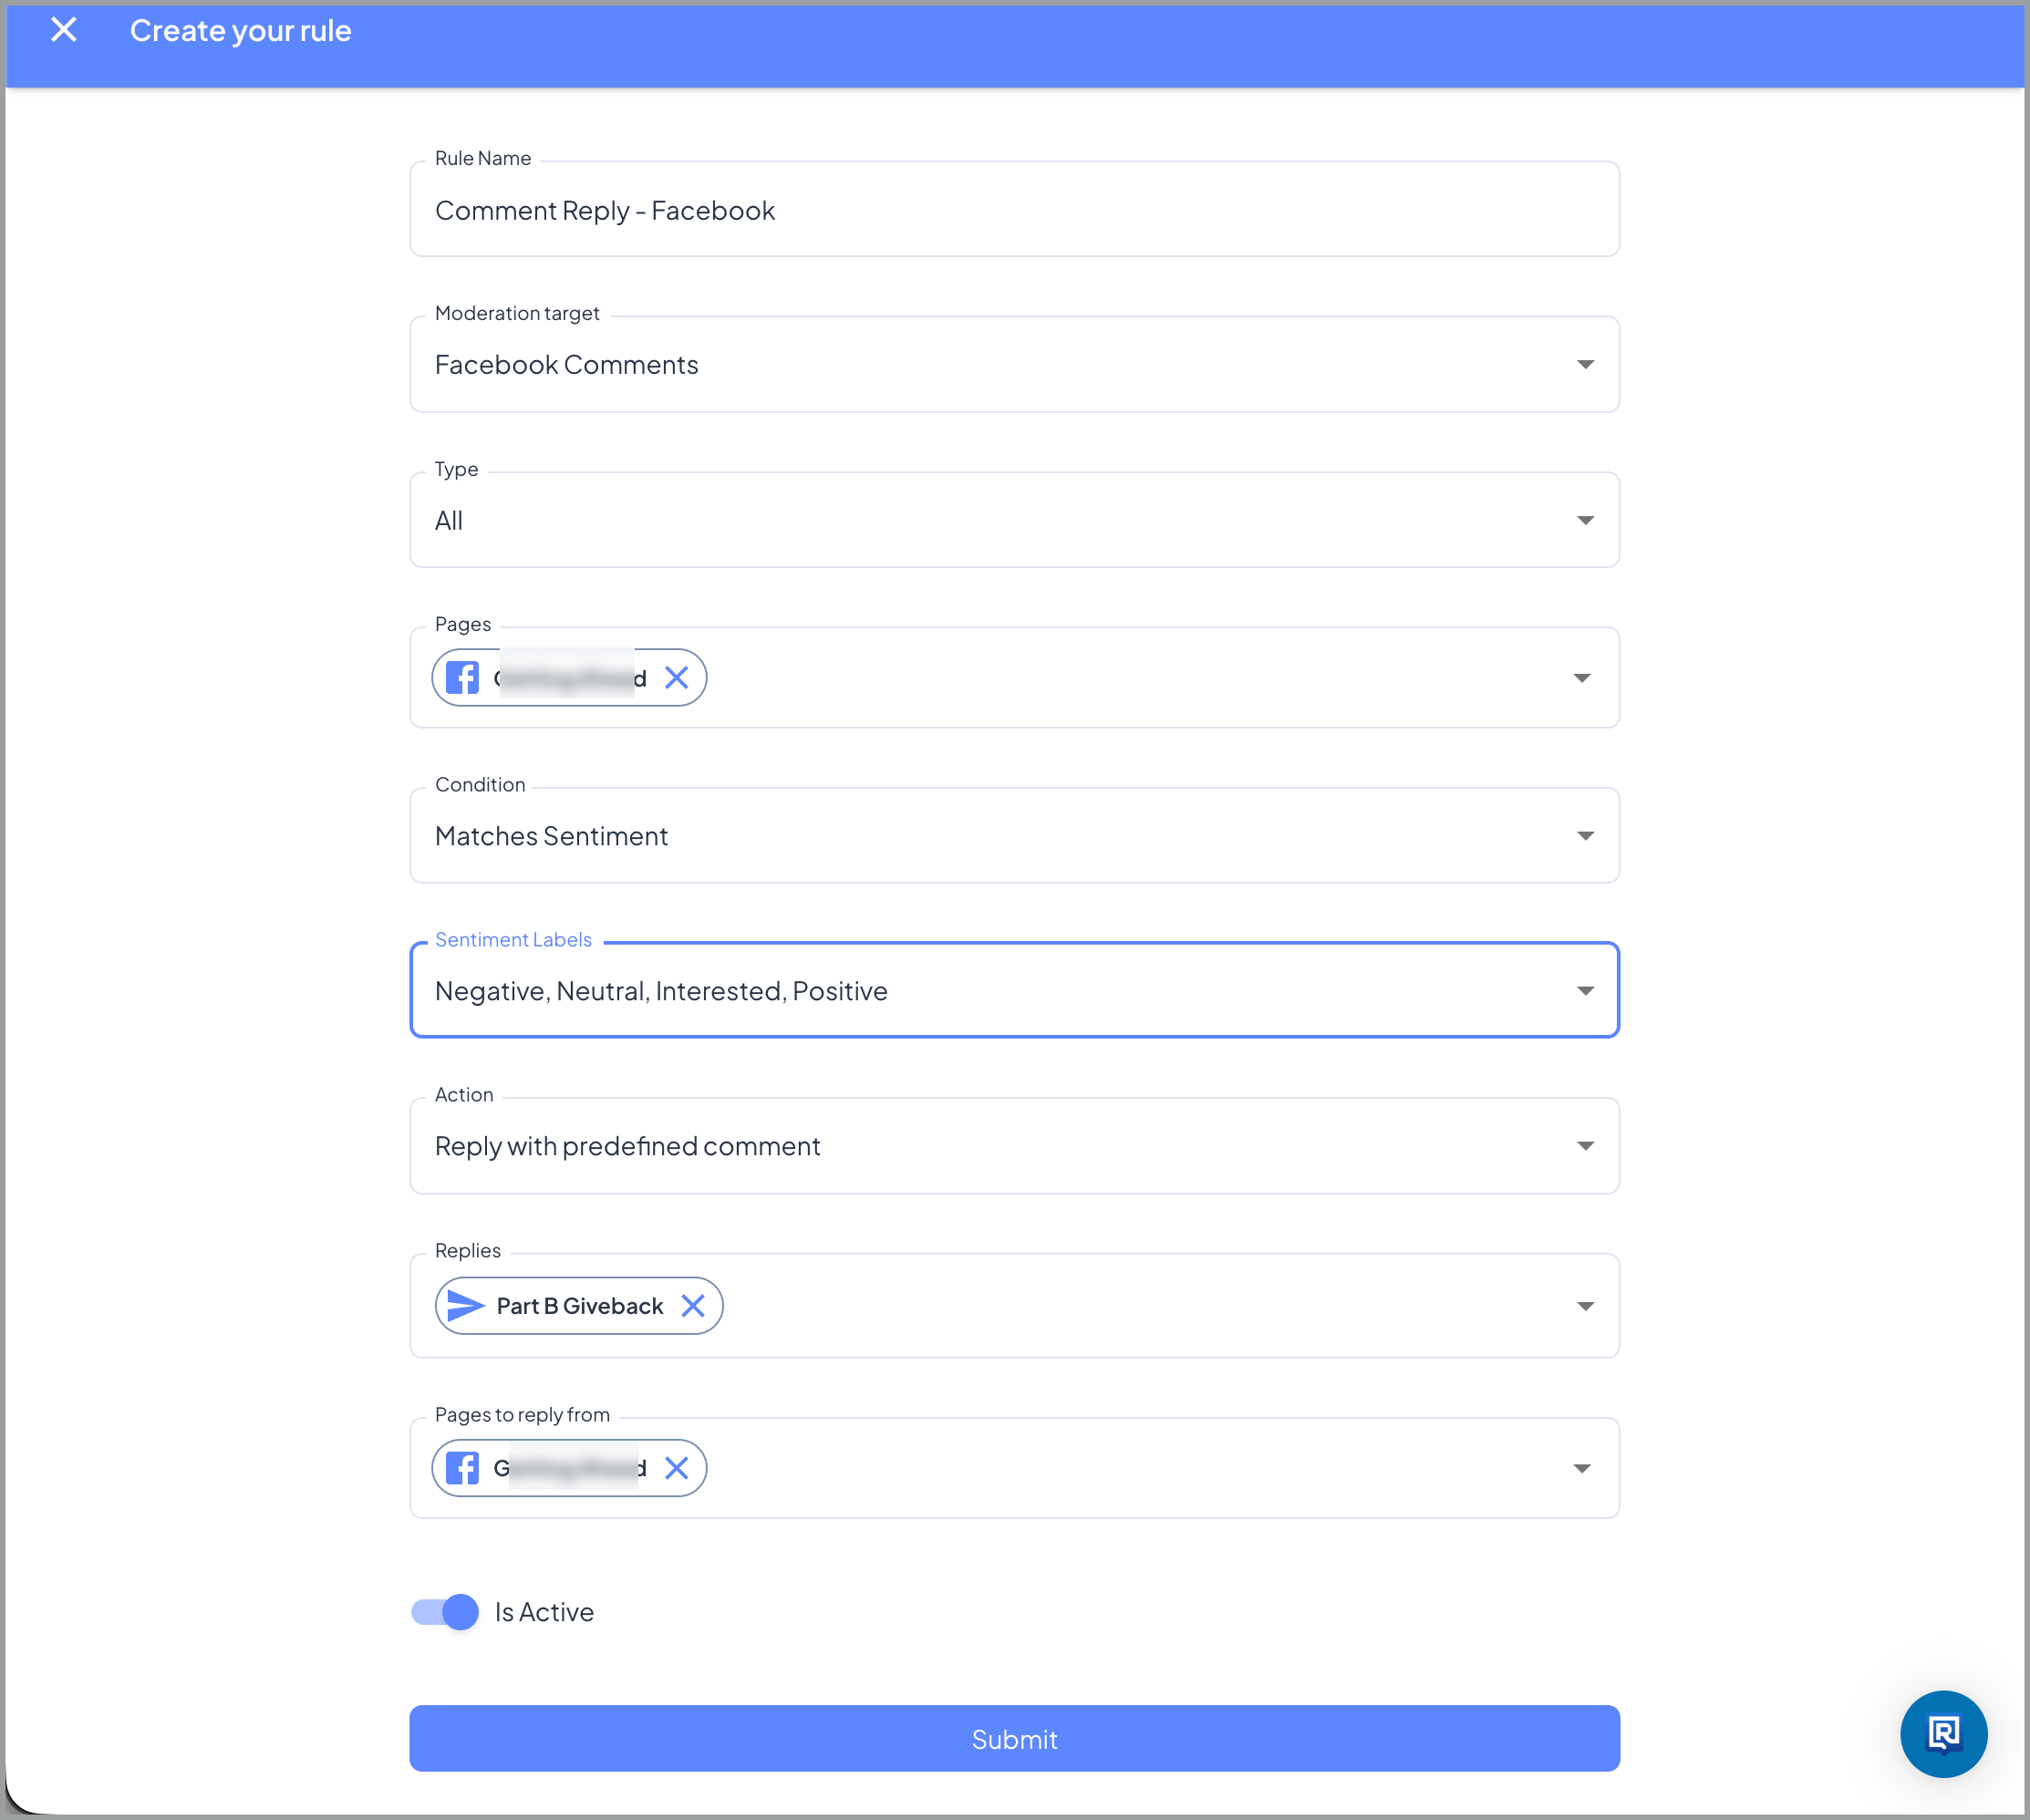Open the Moderation target dropdown
This screenshot has height=1820, width=2030.
point(1014,364)
